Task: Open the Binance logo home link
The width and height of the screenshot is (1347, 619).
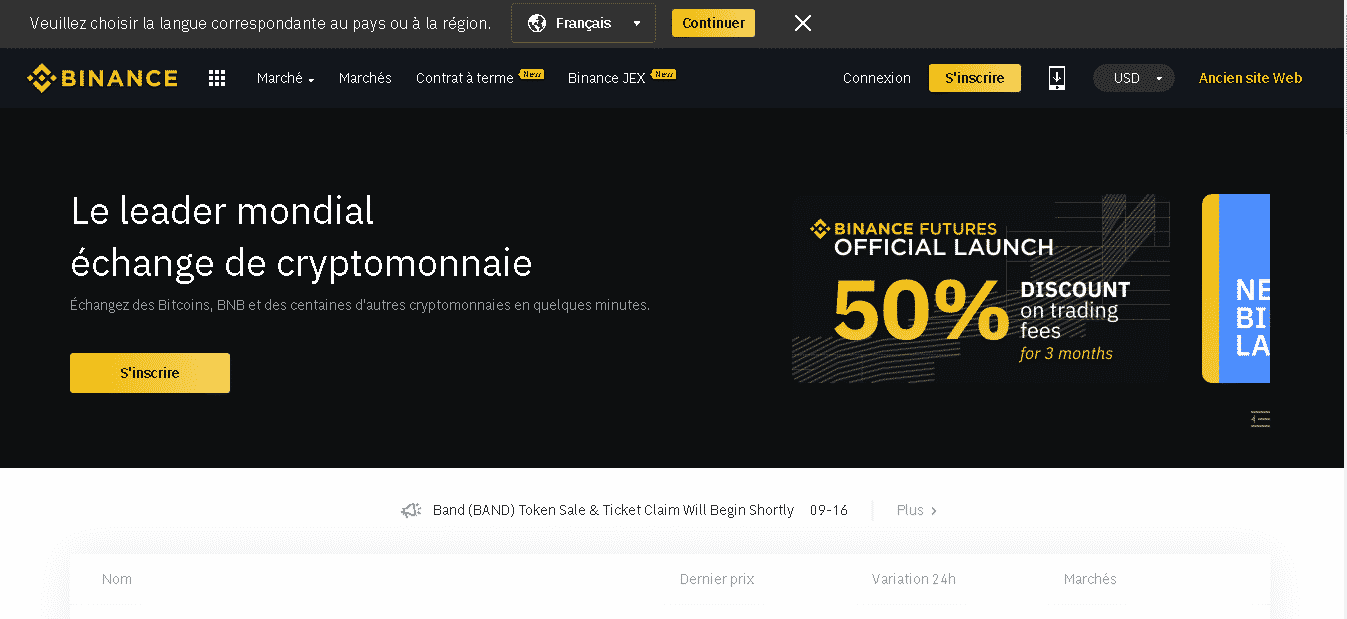Action: tap(102, 78)
